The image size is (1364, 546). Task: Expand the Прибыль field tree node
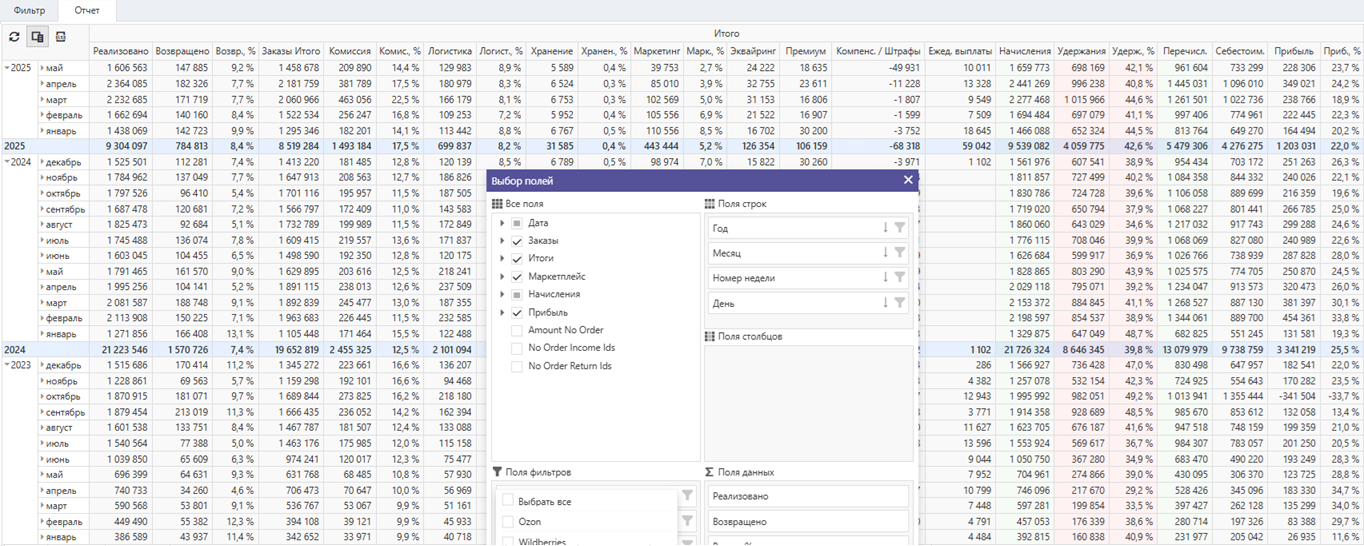tap(502, 313)
